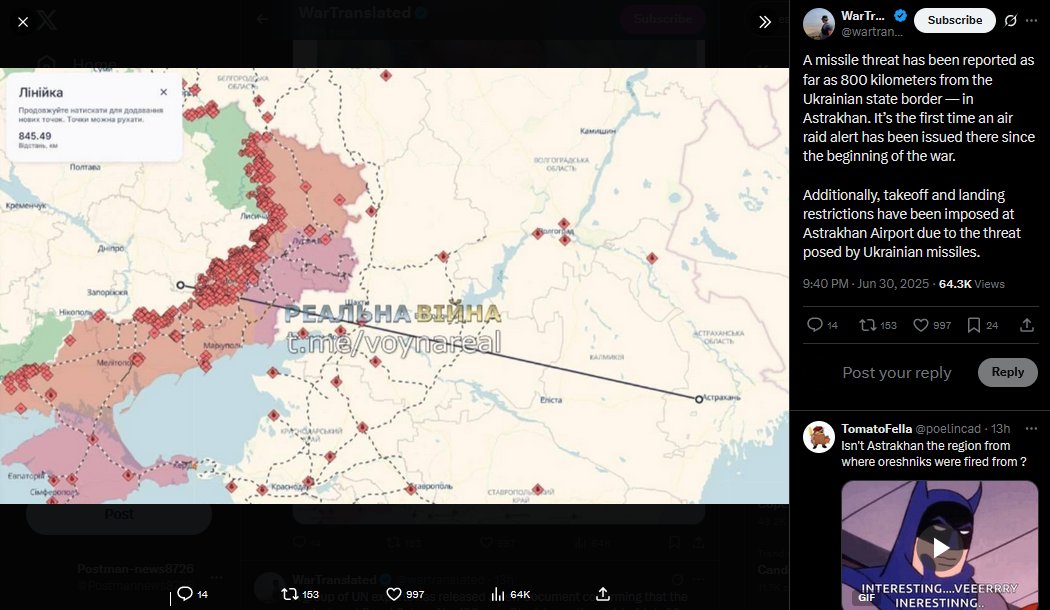The width and height of the screenshot is (1050, 610).
Task: Open the post timestamp 9:40 PM Jun 30, 2025
Action: 865,284
